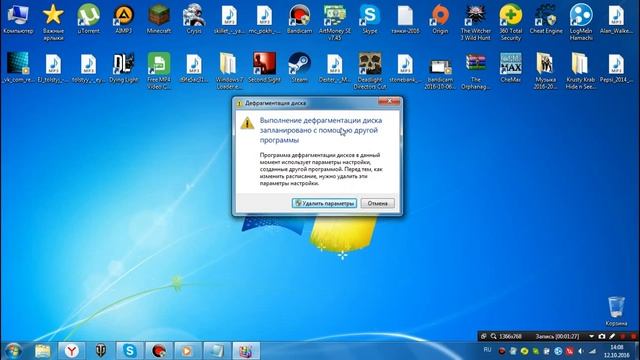
Task: Launch the AIMP3 desktop shortcut
Action: pyautogui.click(x=124, y=19)
